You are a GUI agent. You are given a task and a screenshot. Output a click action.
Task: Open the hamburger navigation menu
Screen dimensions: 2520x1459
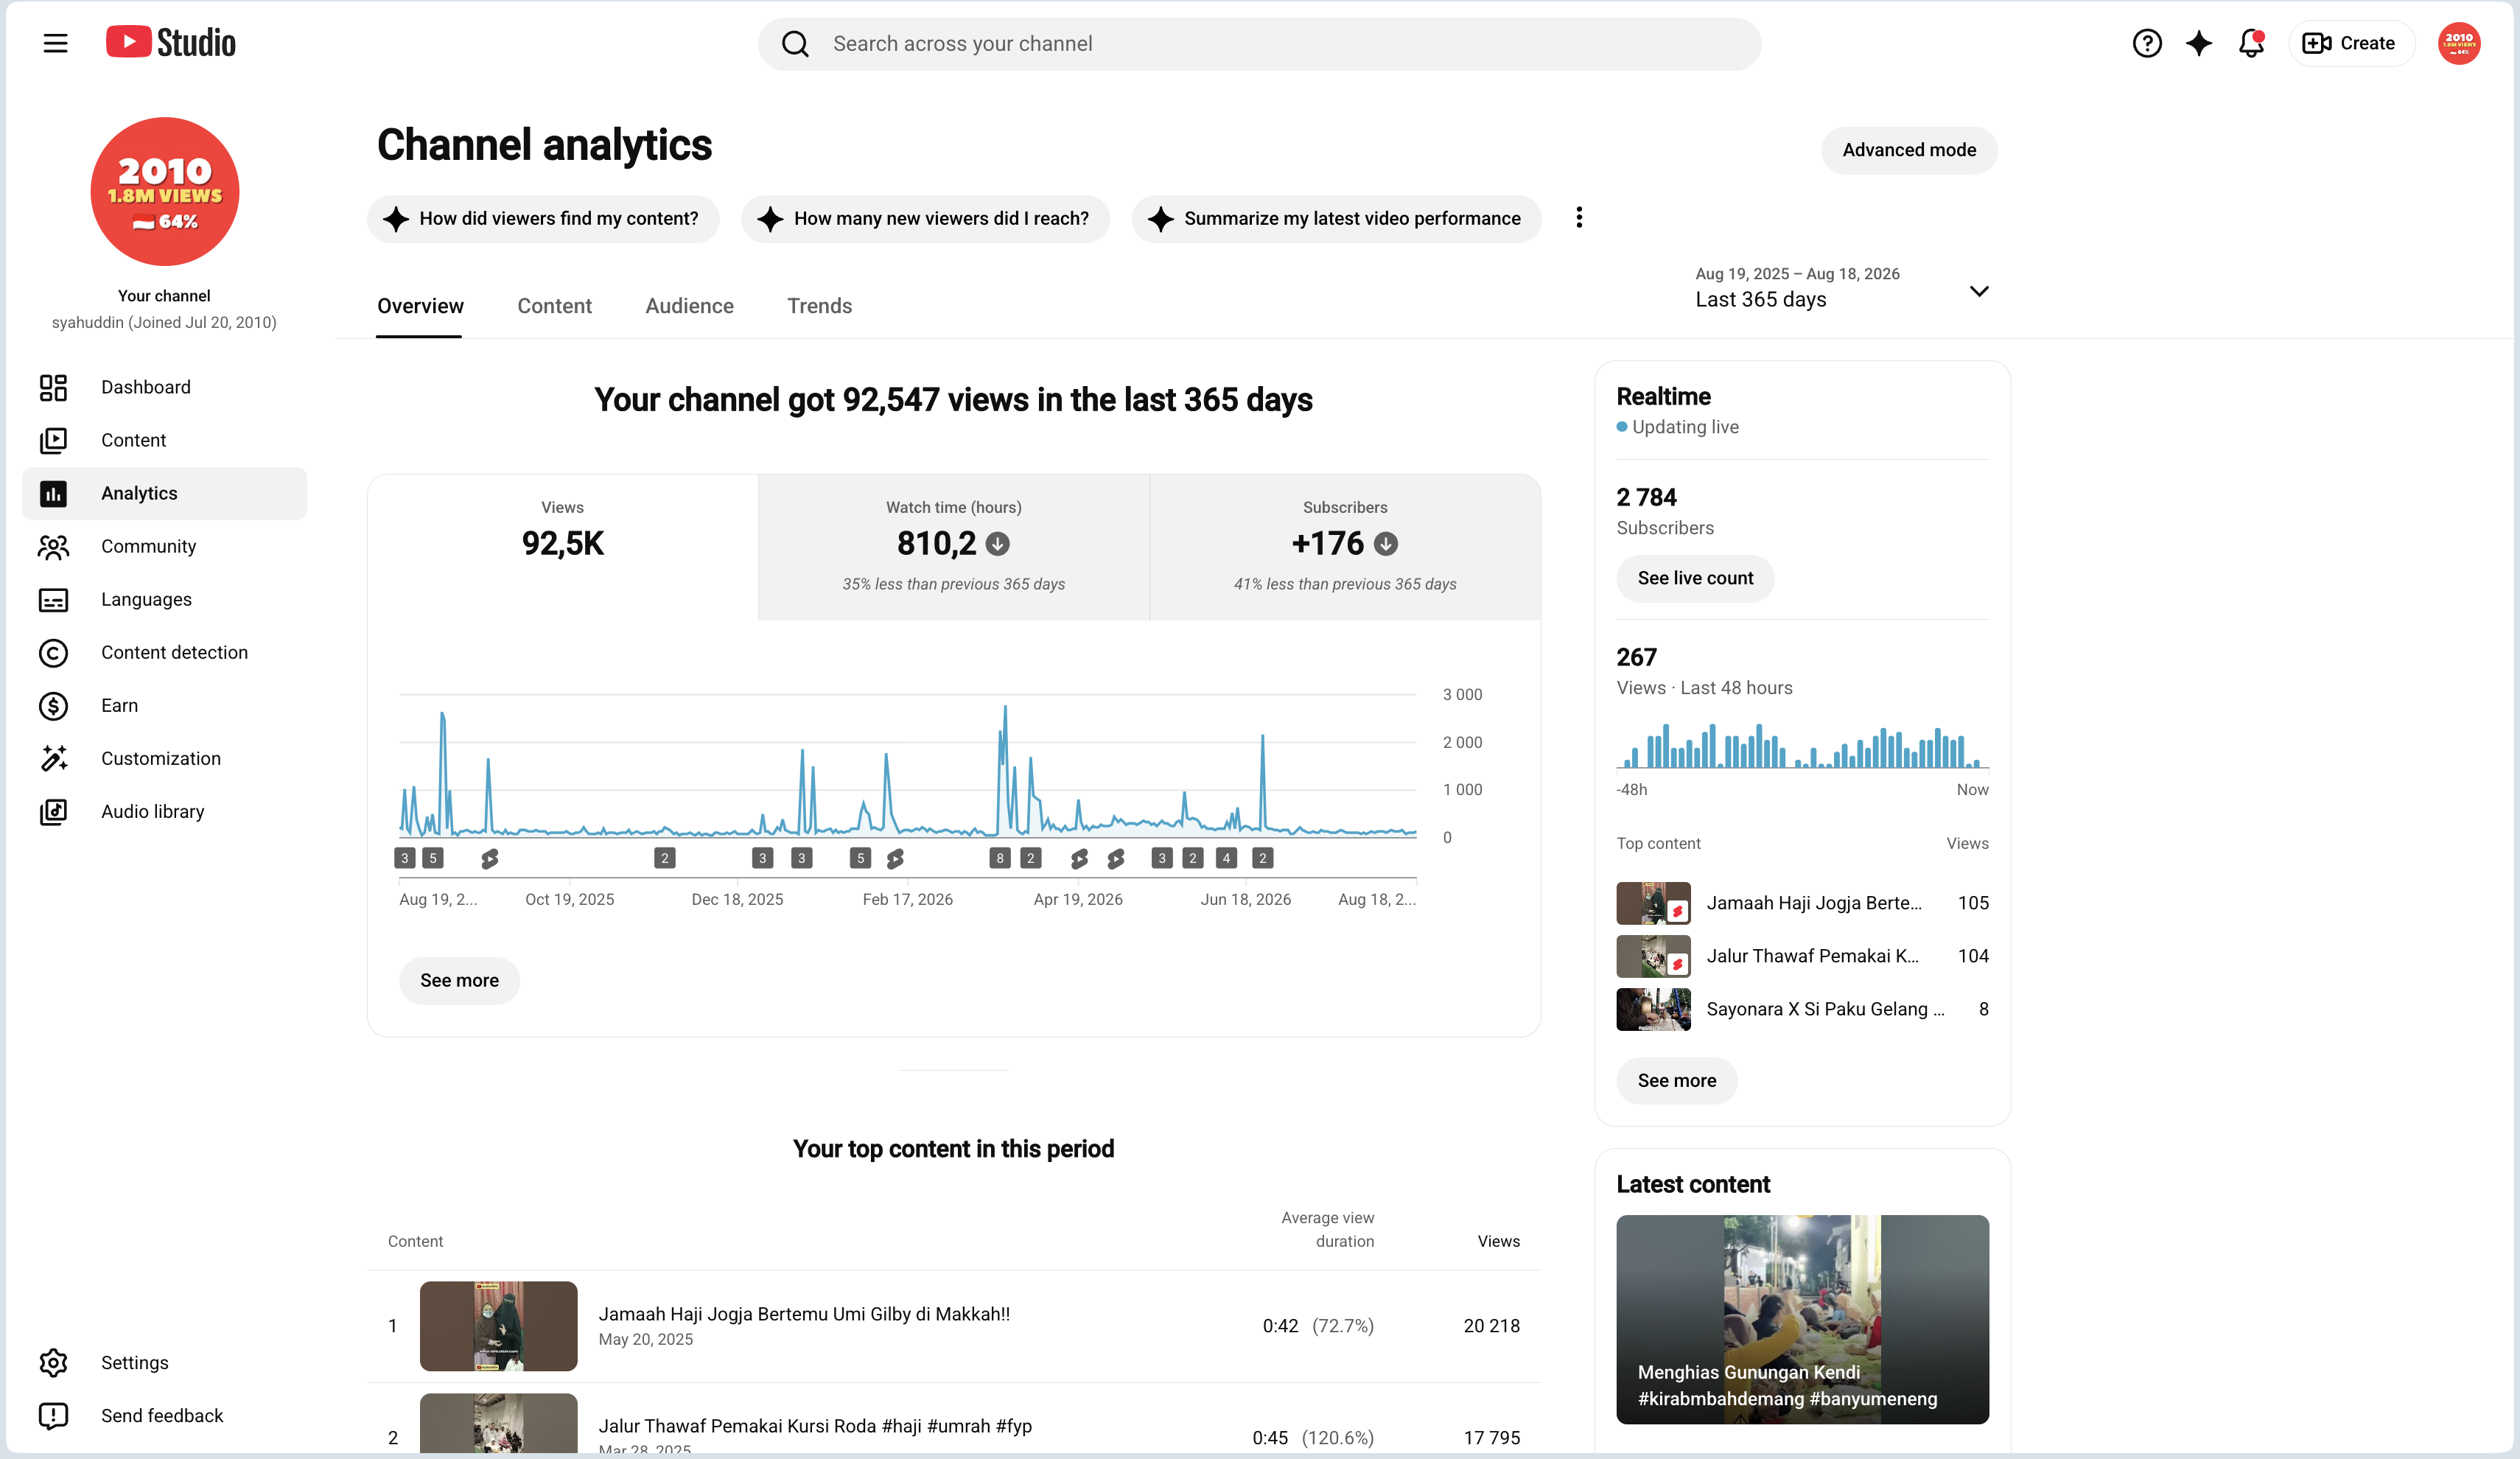point(55,43)
